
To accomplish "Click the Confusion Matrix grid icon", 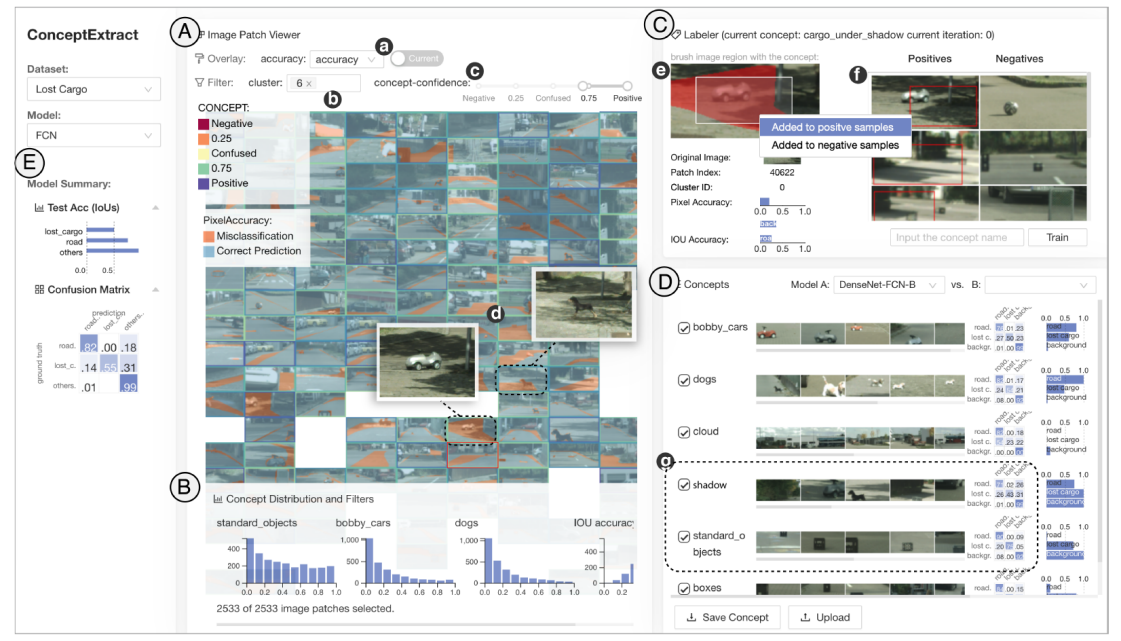I will click(x=39, y=289).
